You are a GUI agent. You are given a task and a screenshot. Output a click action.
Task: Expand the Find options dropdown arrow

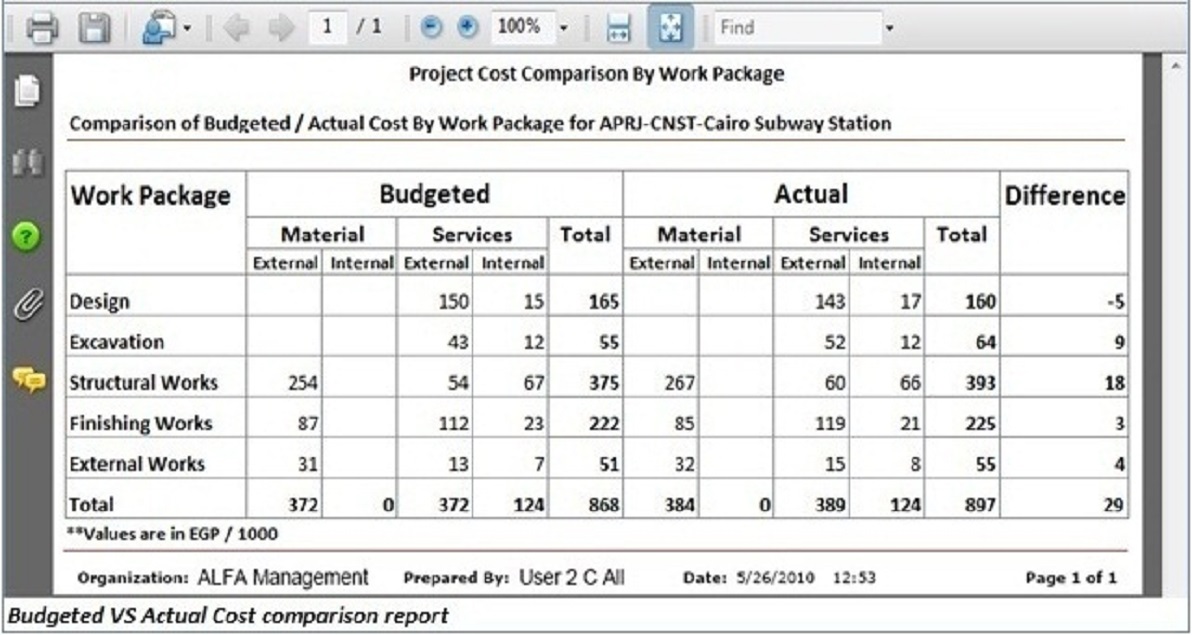tap(889, 28)
